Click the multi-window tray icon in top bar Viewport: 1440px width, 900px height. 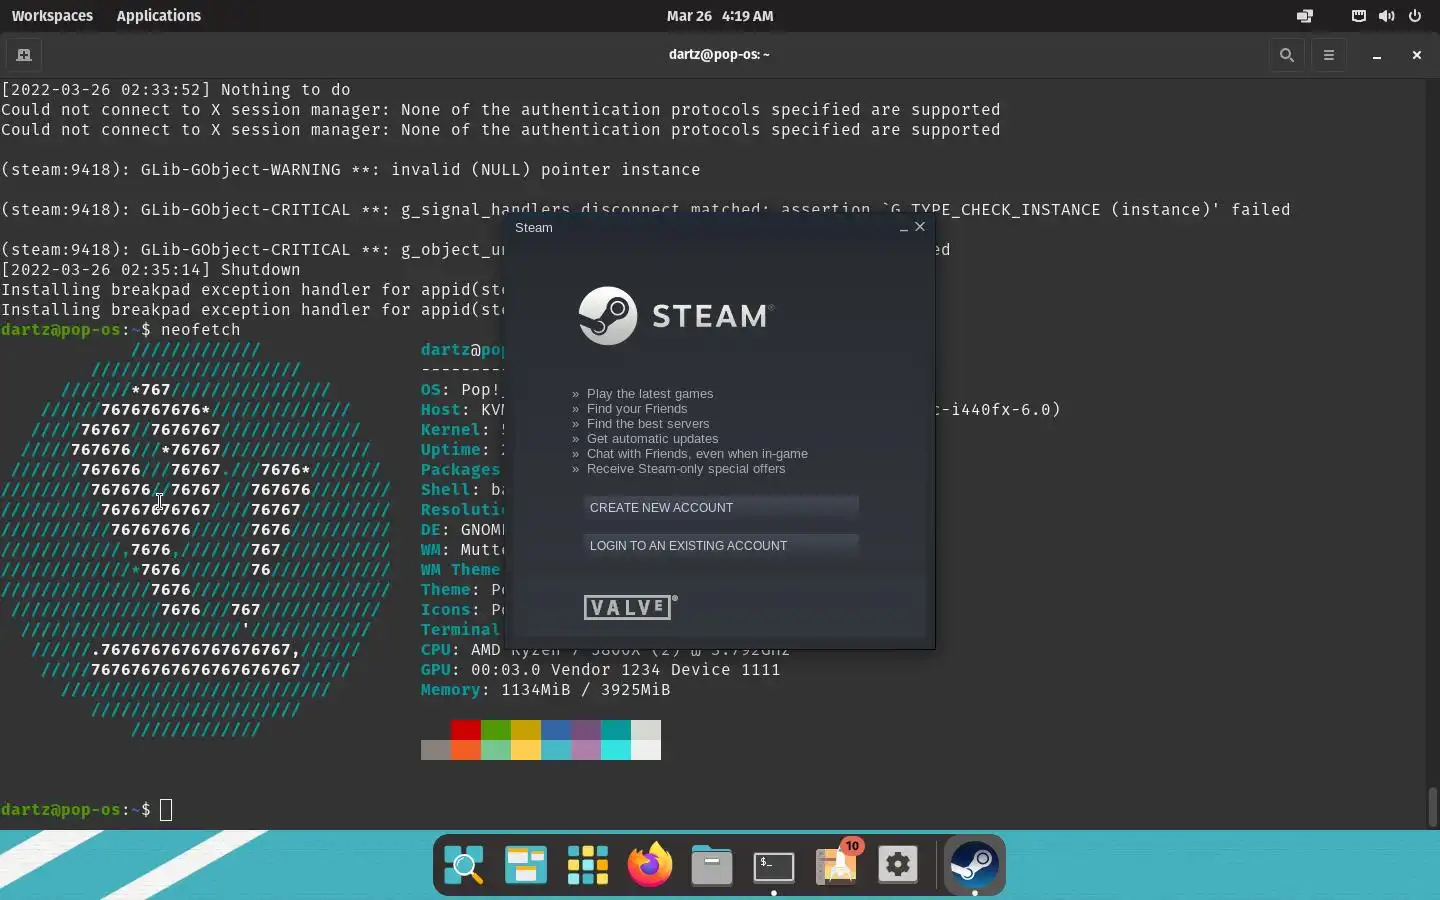coord(1305,16)
